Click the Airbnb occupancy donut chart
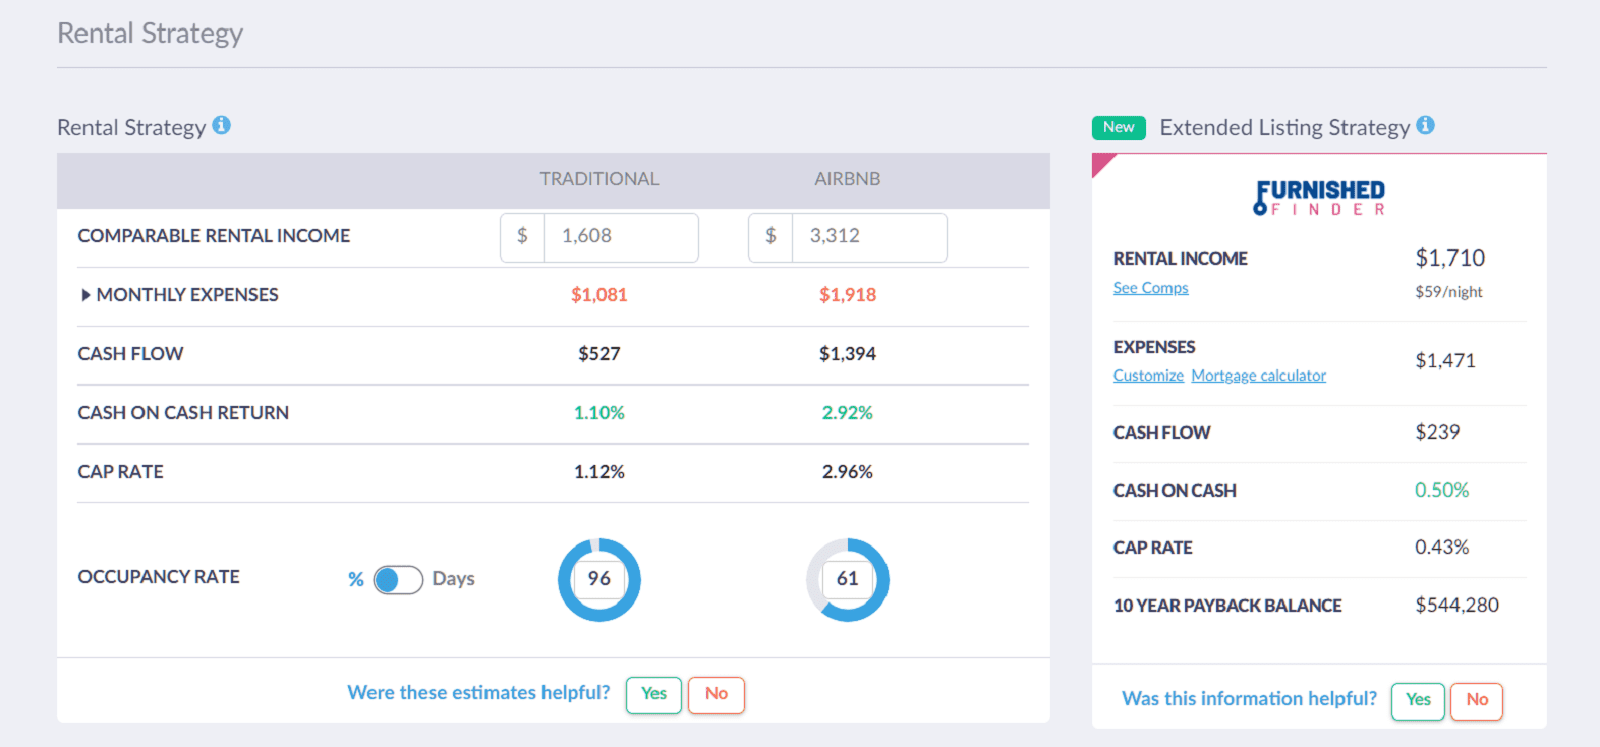Viewport: 1600px width, 747px height. point(847,579)
